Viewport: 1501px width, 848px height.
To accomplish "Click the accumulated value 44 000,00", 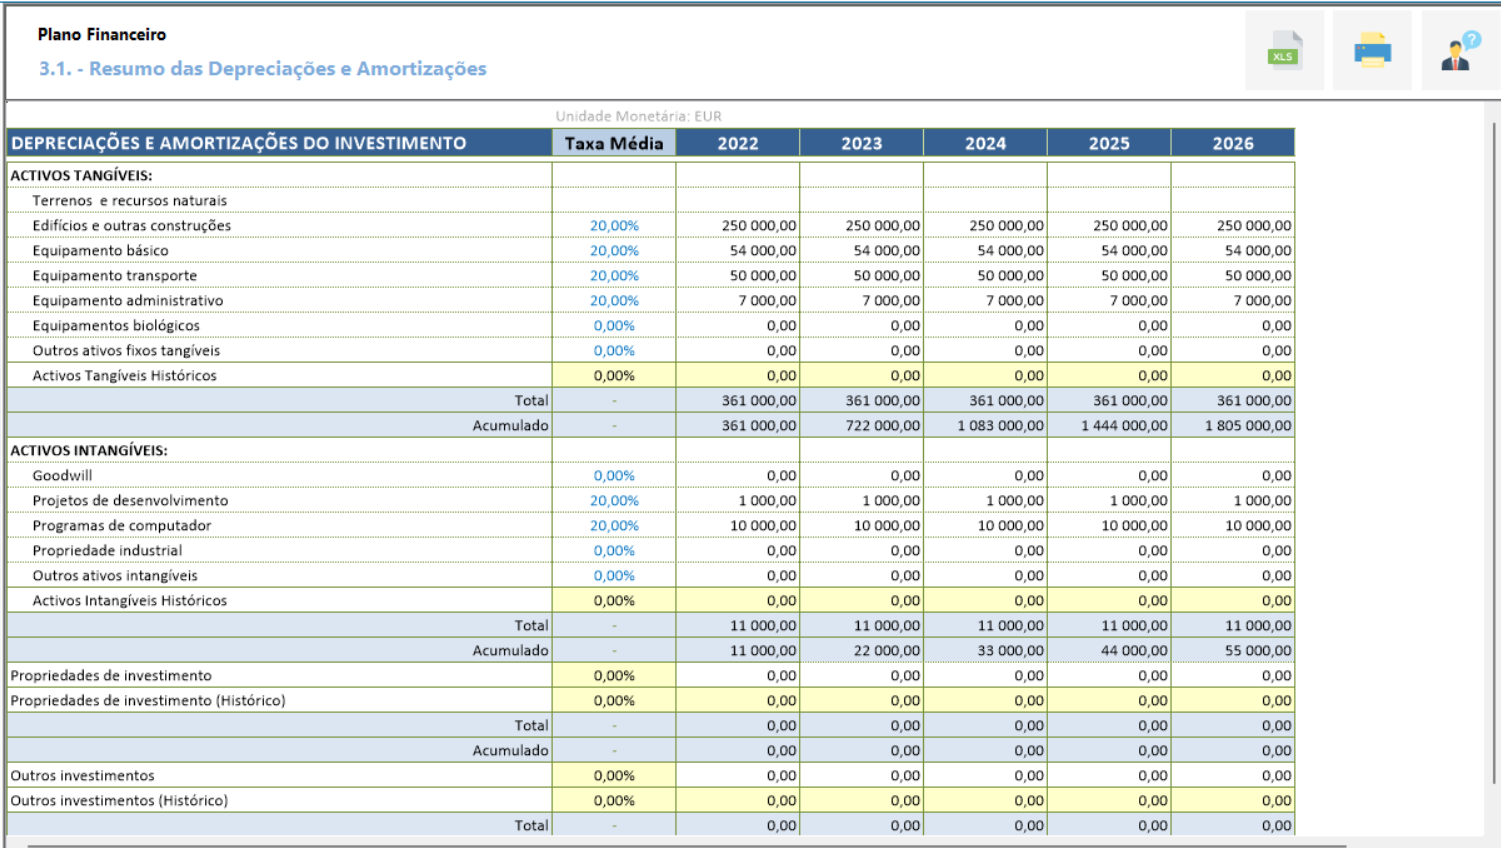I will point(1134,651).
